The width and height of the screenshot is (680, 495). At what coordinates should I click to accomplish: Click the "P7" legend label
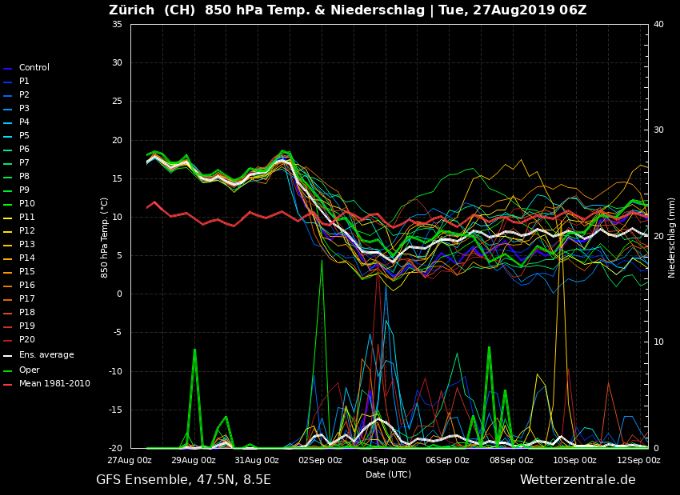pos(24,163)
